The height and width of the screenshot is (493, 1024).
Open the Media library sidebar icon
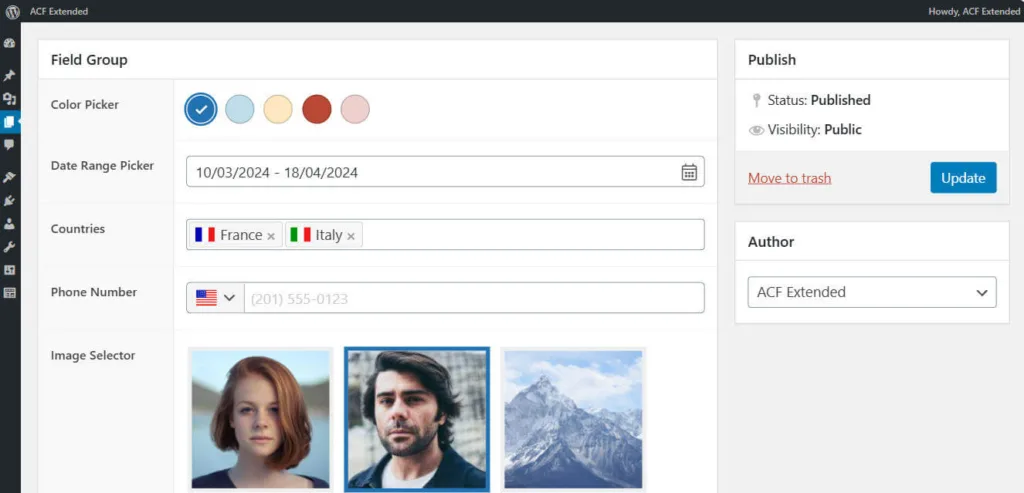pos(9,99)
